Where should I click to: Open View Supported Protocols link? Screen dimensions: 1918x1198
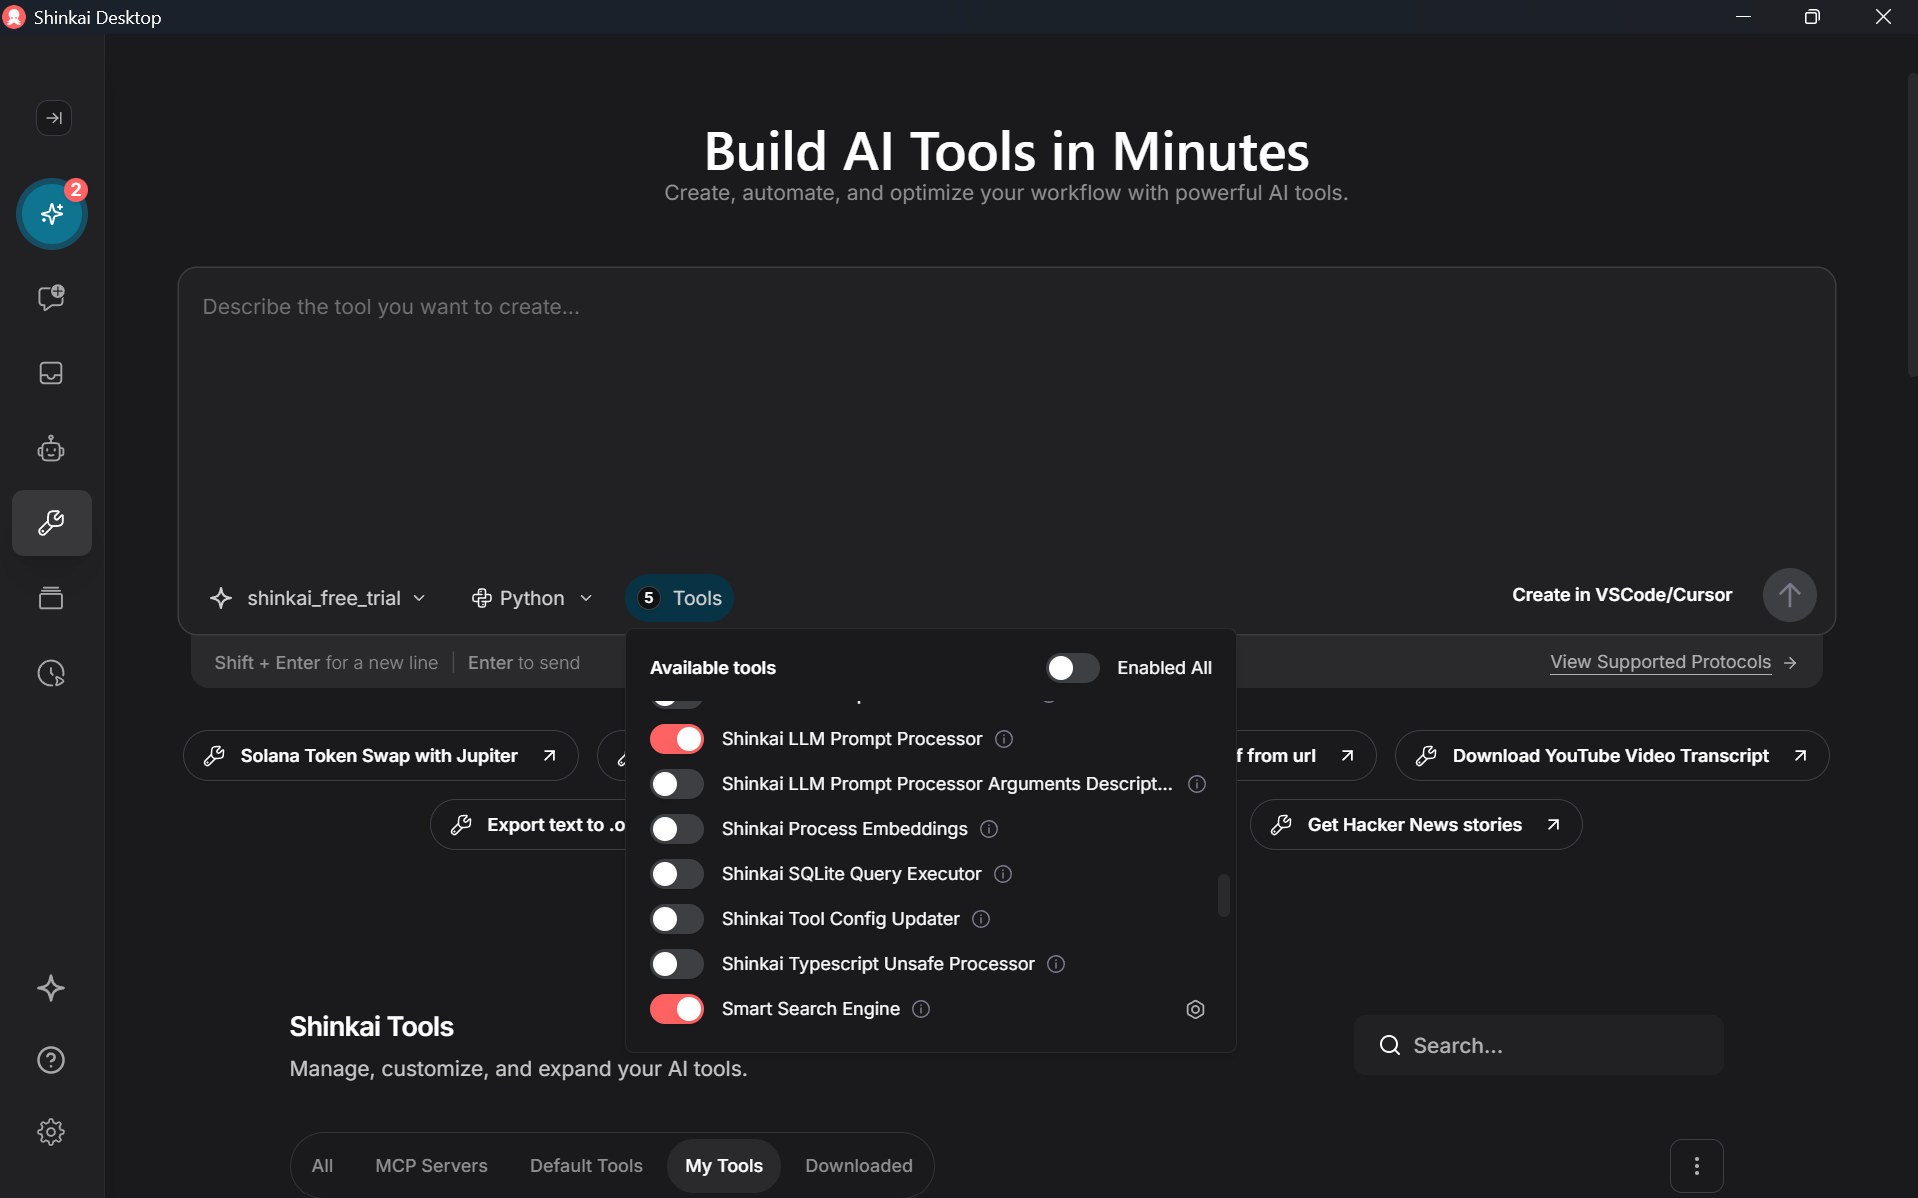(1660, 662)
